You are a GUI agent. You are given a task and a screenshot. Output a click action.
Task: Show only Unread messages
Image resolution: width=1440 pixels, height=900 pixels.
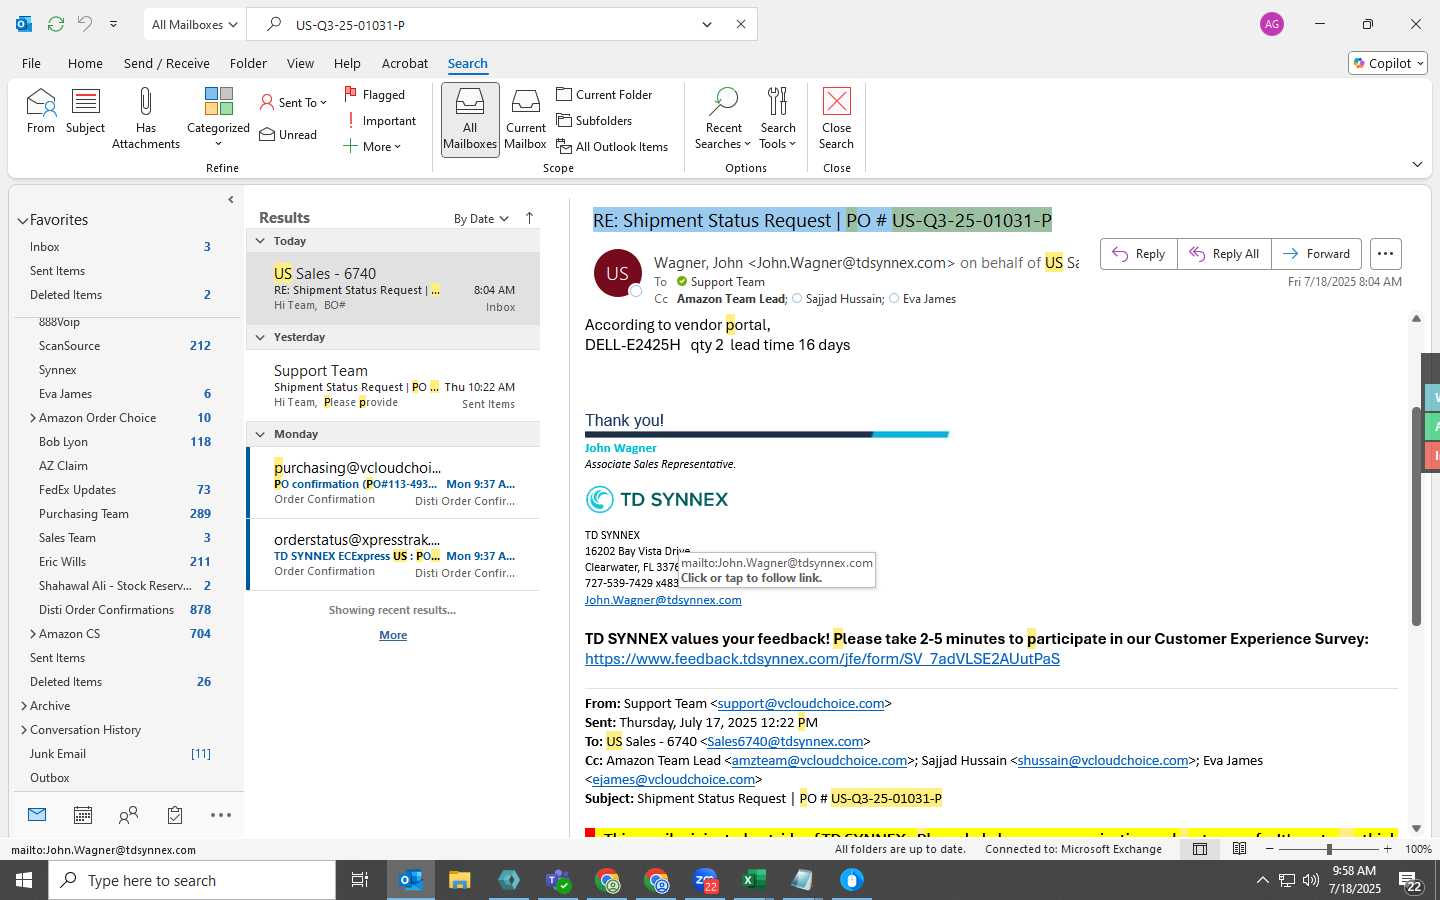pyautogui.click(x=288, y=135)
